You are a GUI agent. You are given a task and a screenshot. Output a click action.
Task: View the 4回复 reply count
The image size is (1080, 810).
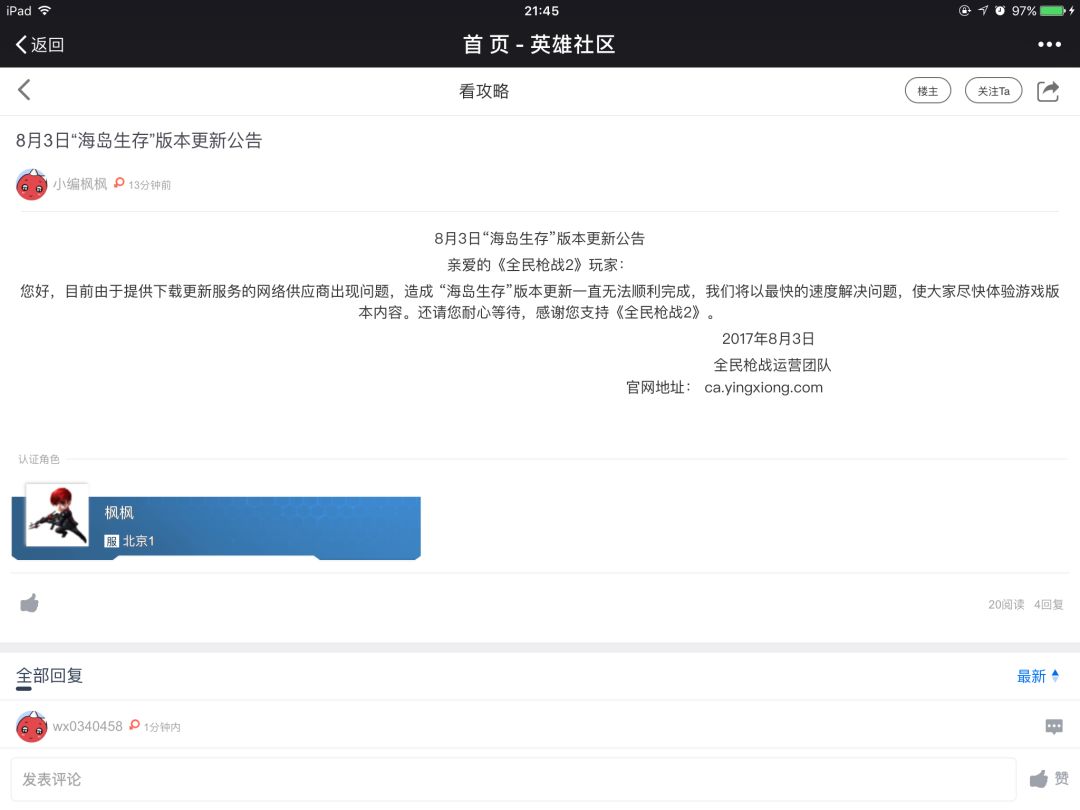point(1048,605)
